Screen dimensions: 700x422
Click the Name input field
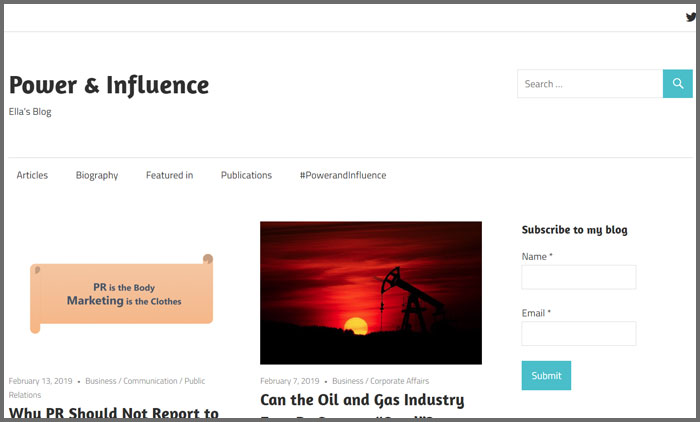pos(579,277)
